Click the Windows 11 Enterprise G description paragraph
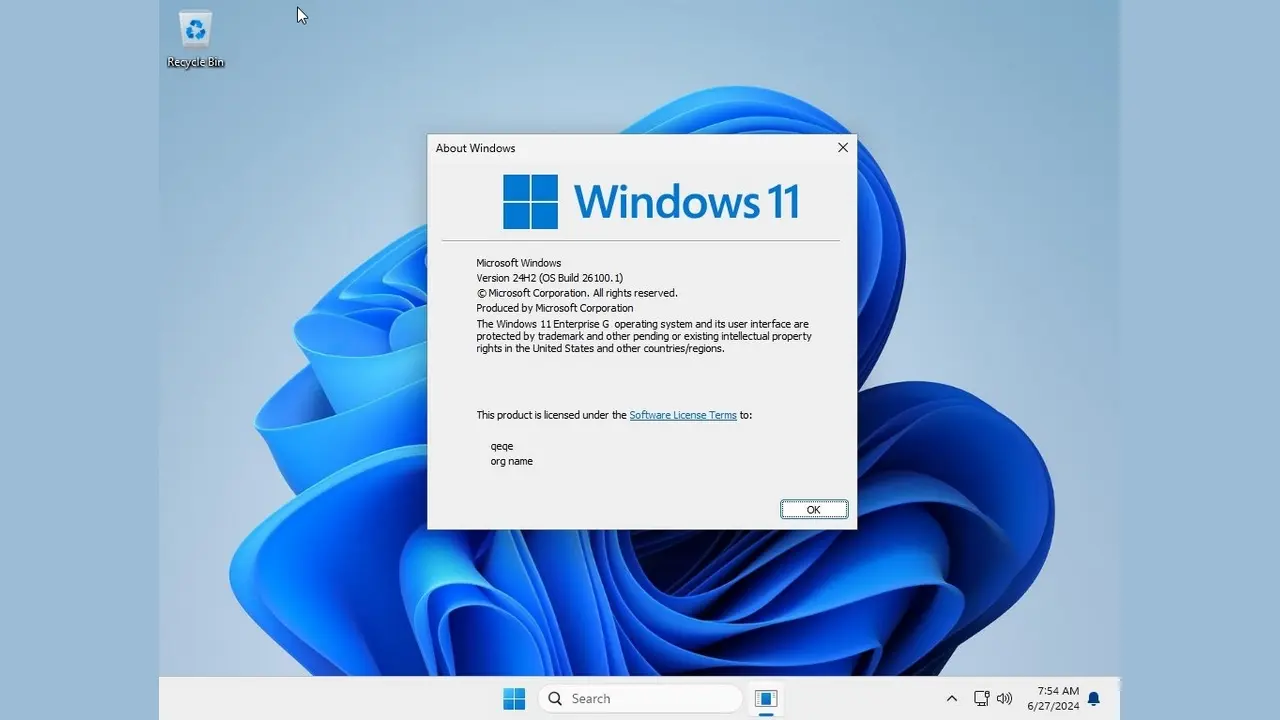1280x720 pixels. click(643, 336)
